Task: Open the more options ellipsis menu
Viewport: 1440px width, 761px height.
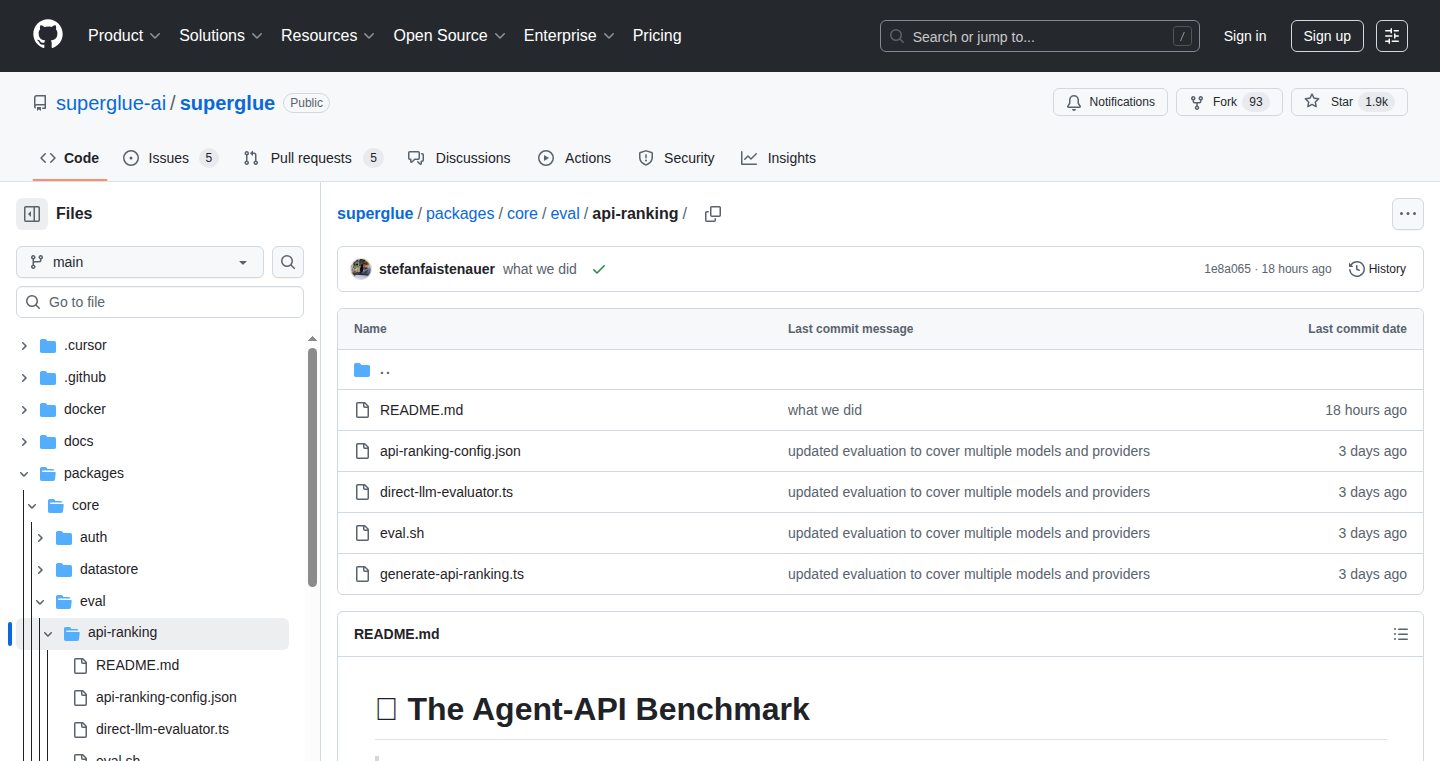Action: click(x=1408, y=214)
